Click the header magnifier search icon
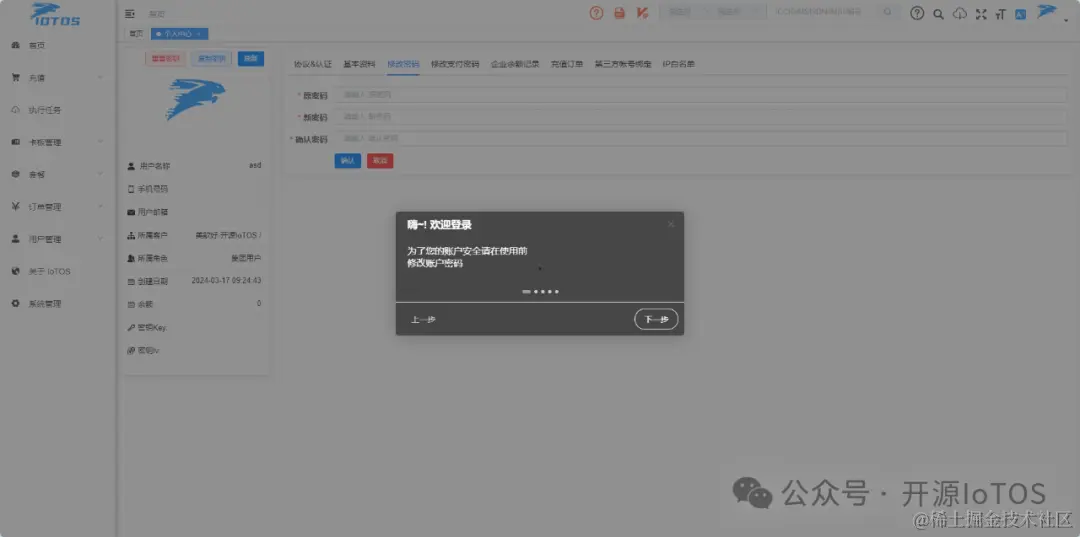The height and width of the screenshot is (537, 1080). [x=938, y=13]
